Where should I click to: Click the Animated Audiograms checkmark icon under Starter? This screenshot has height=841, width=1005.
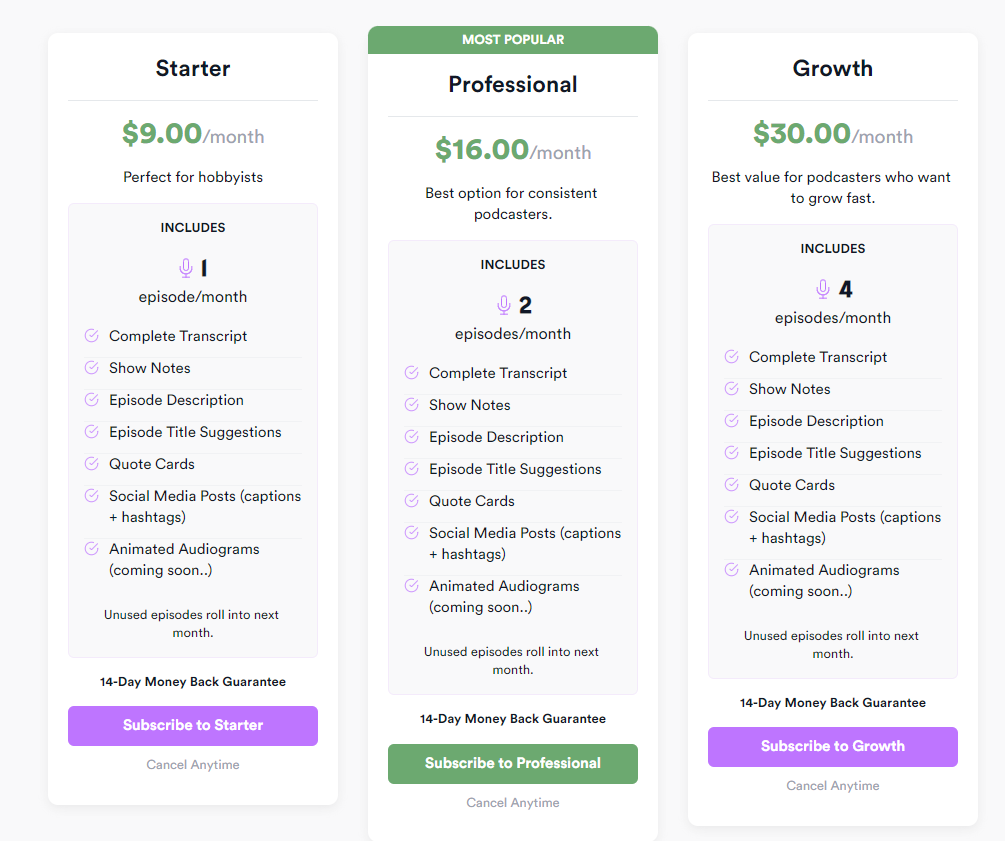[x=92, y=549]
